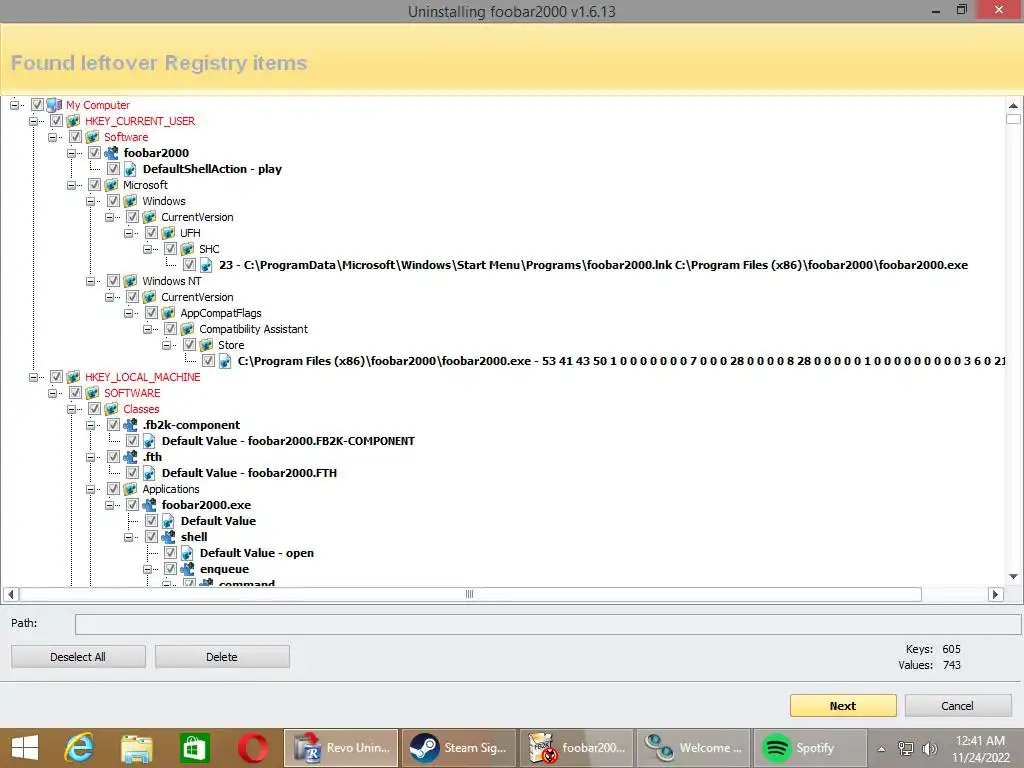This screenshot has width=1024, height=768.
Task: Click the horizontal scrollbar right arrow
Action: point(995,594)
